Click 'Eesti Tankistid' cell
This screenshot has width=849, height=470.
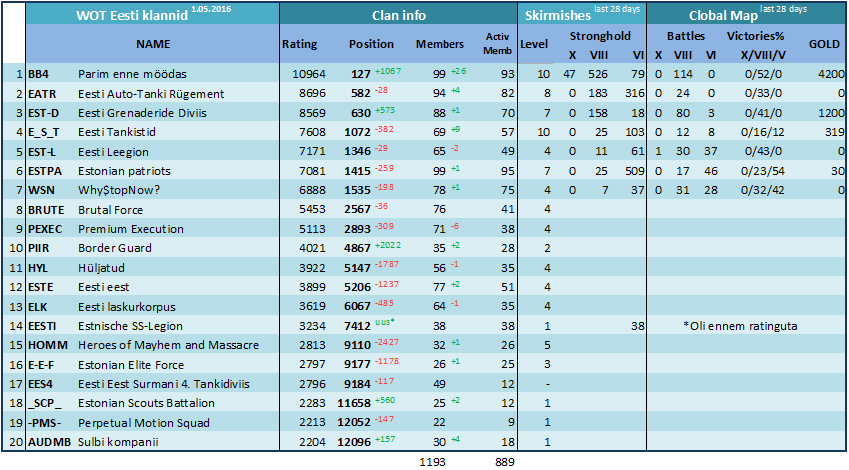click(117, 132)
